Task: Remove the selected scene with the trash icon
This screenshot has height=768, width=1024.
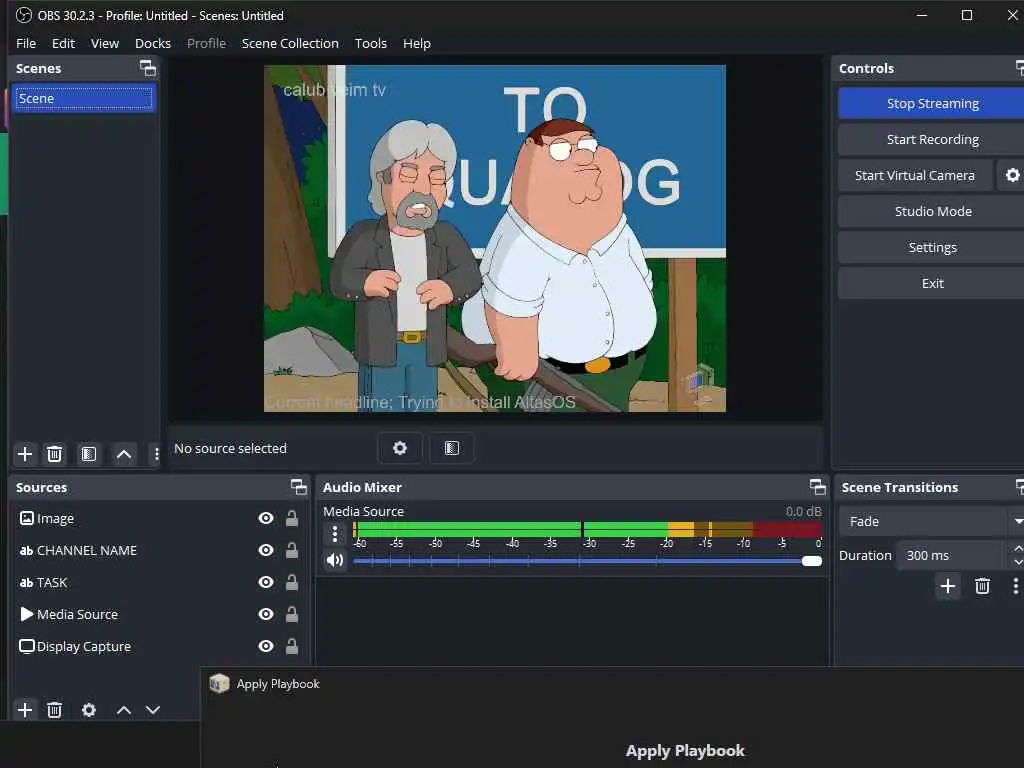Action: click(55, 454)
